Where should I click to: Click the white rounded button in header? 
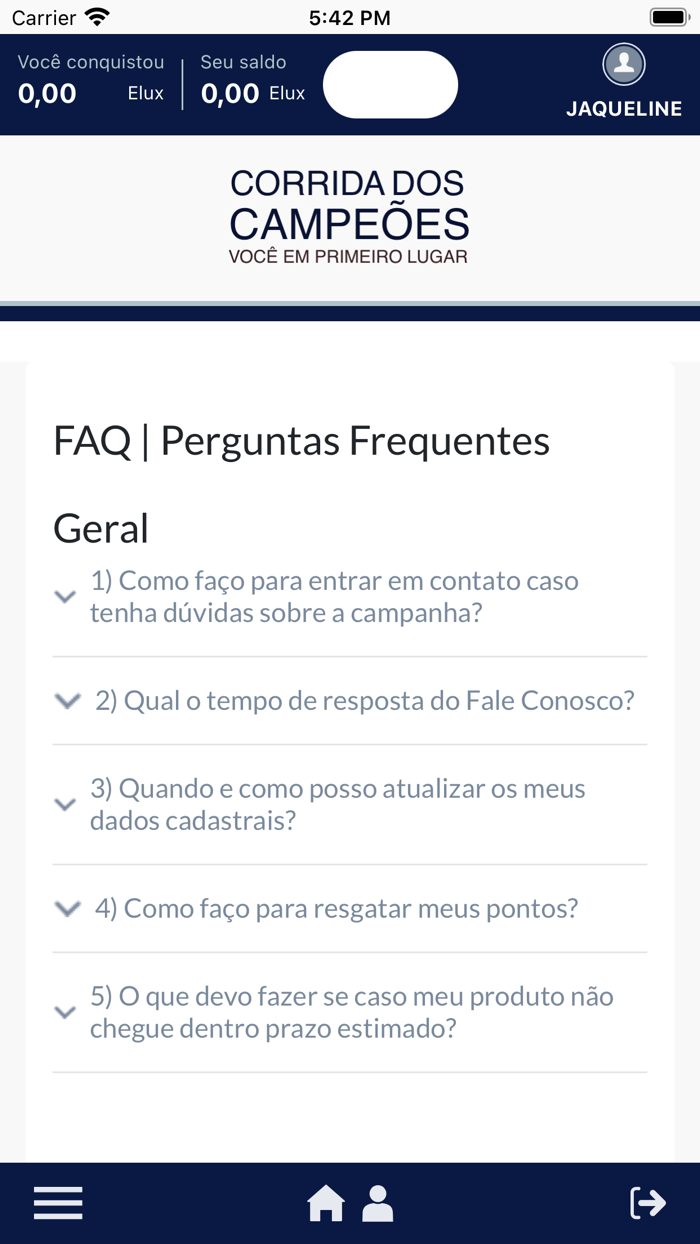coord(390,85)
